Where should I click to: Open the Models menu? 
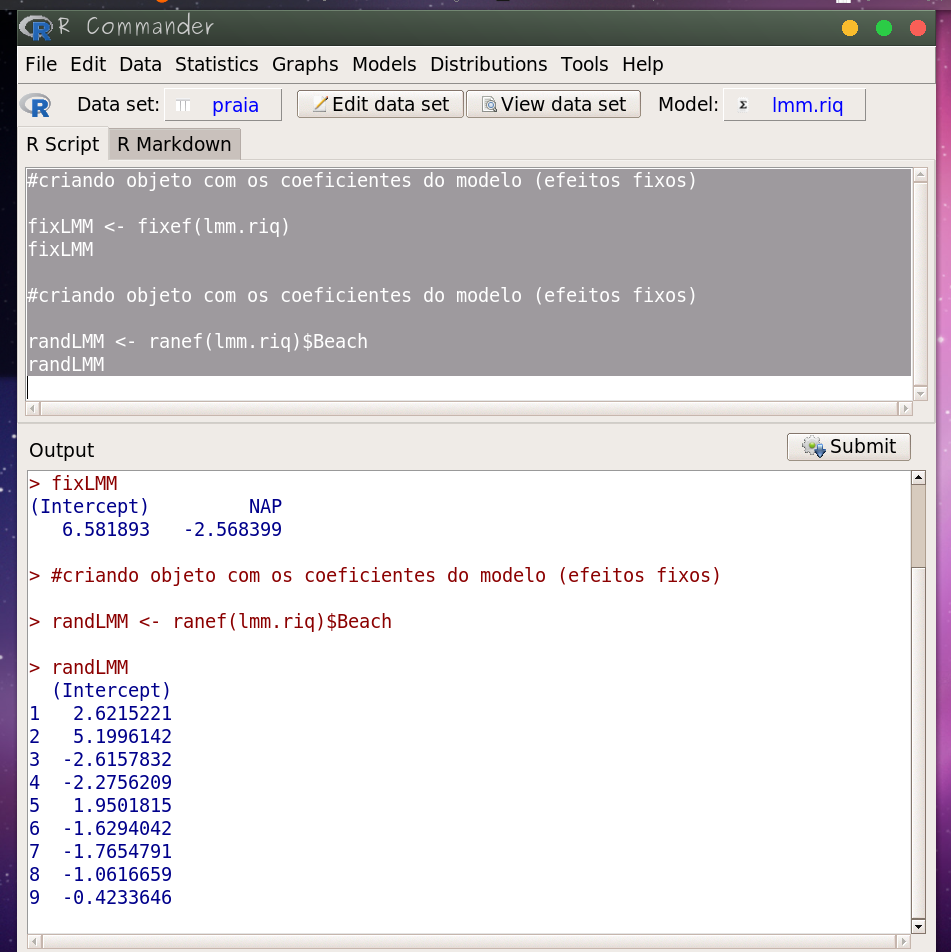[x=384, y=64]
